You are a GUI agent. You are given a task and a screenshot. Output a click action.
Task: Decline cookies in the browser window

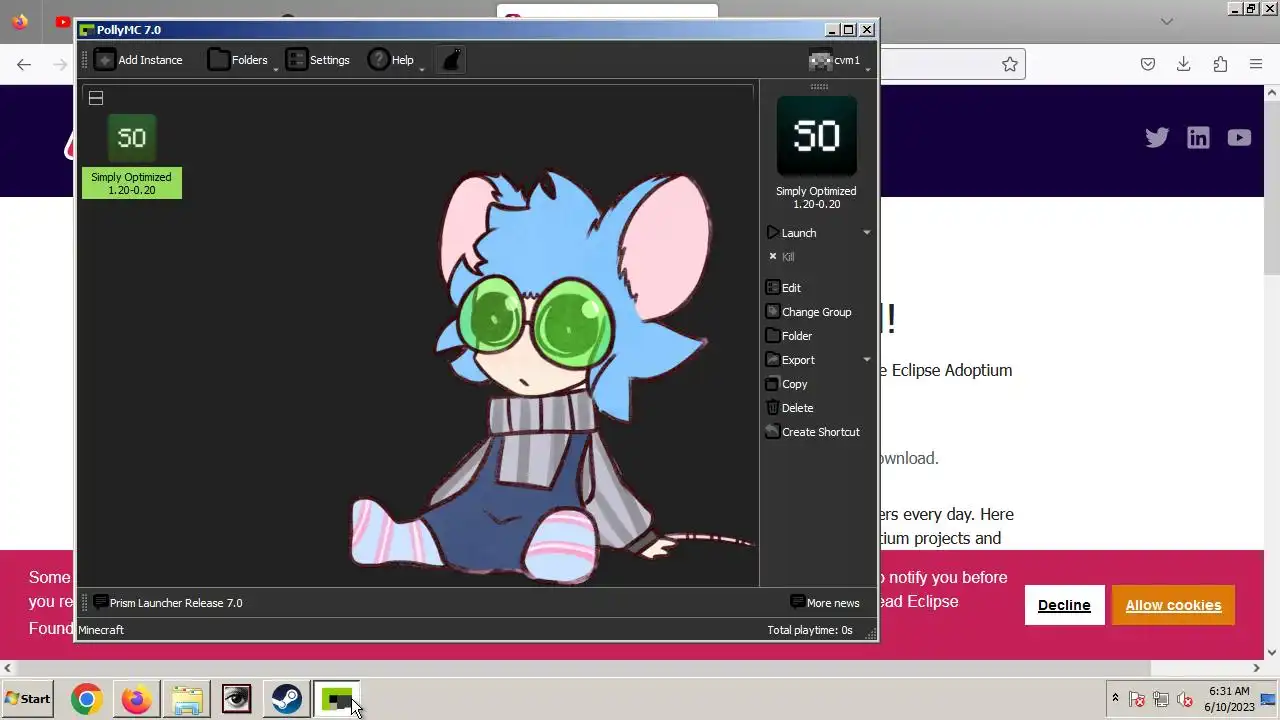[1064, 605]
